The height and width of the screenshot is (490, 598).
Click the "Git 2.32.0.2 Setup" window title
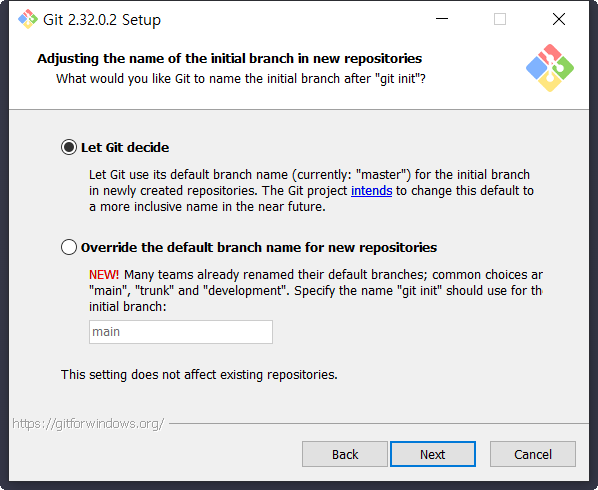coord(102,19)
